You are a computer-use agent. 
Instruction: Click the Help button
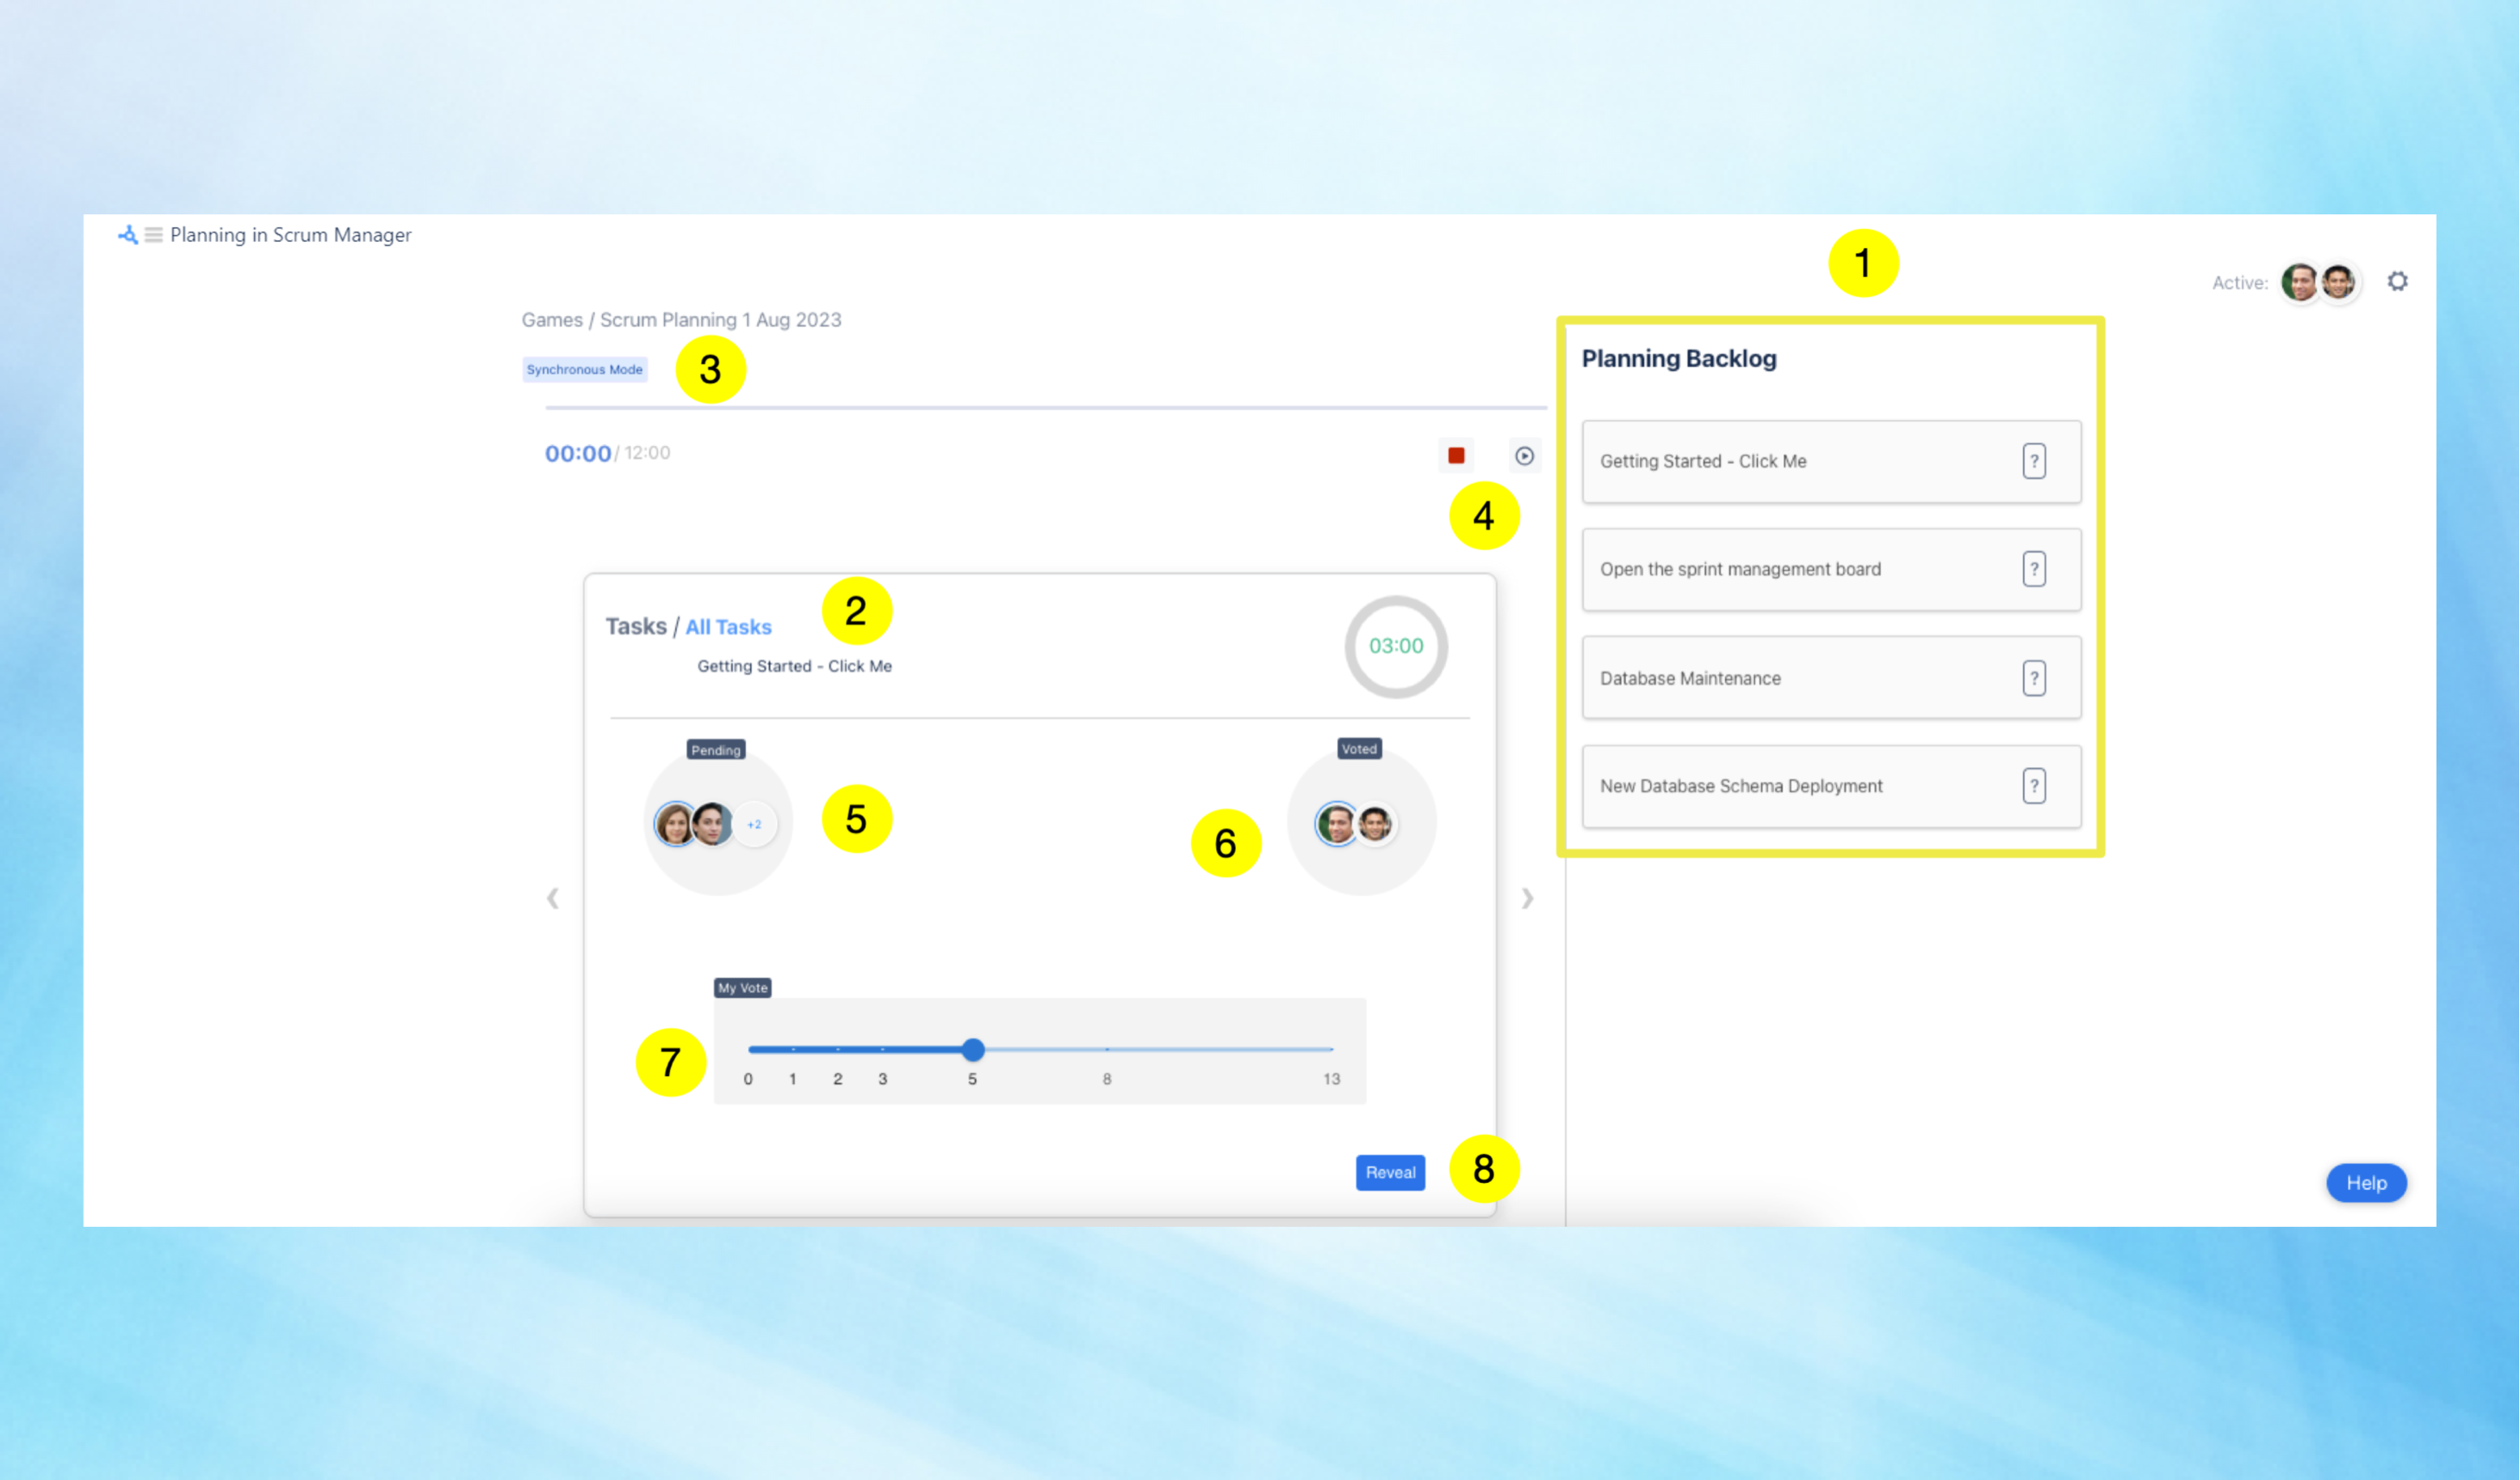[2367, 1182]
